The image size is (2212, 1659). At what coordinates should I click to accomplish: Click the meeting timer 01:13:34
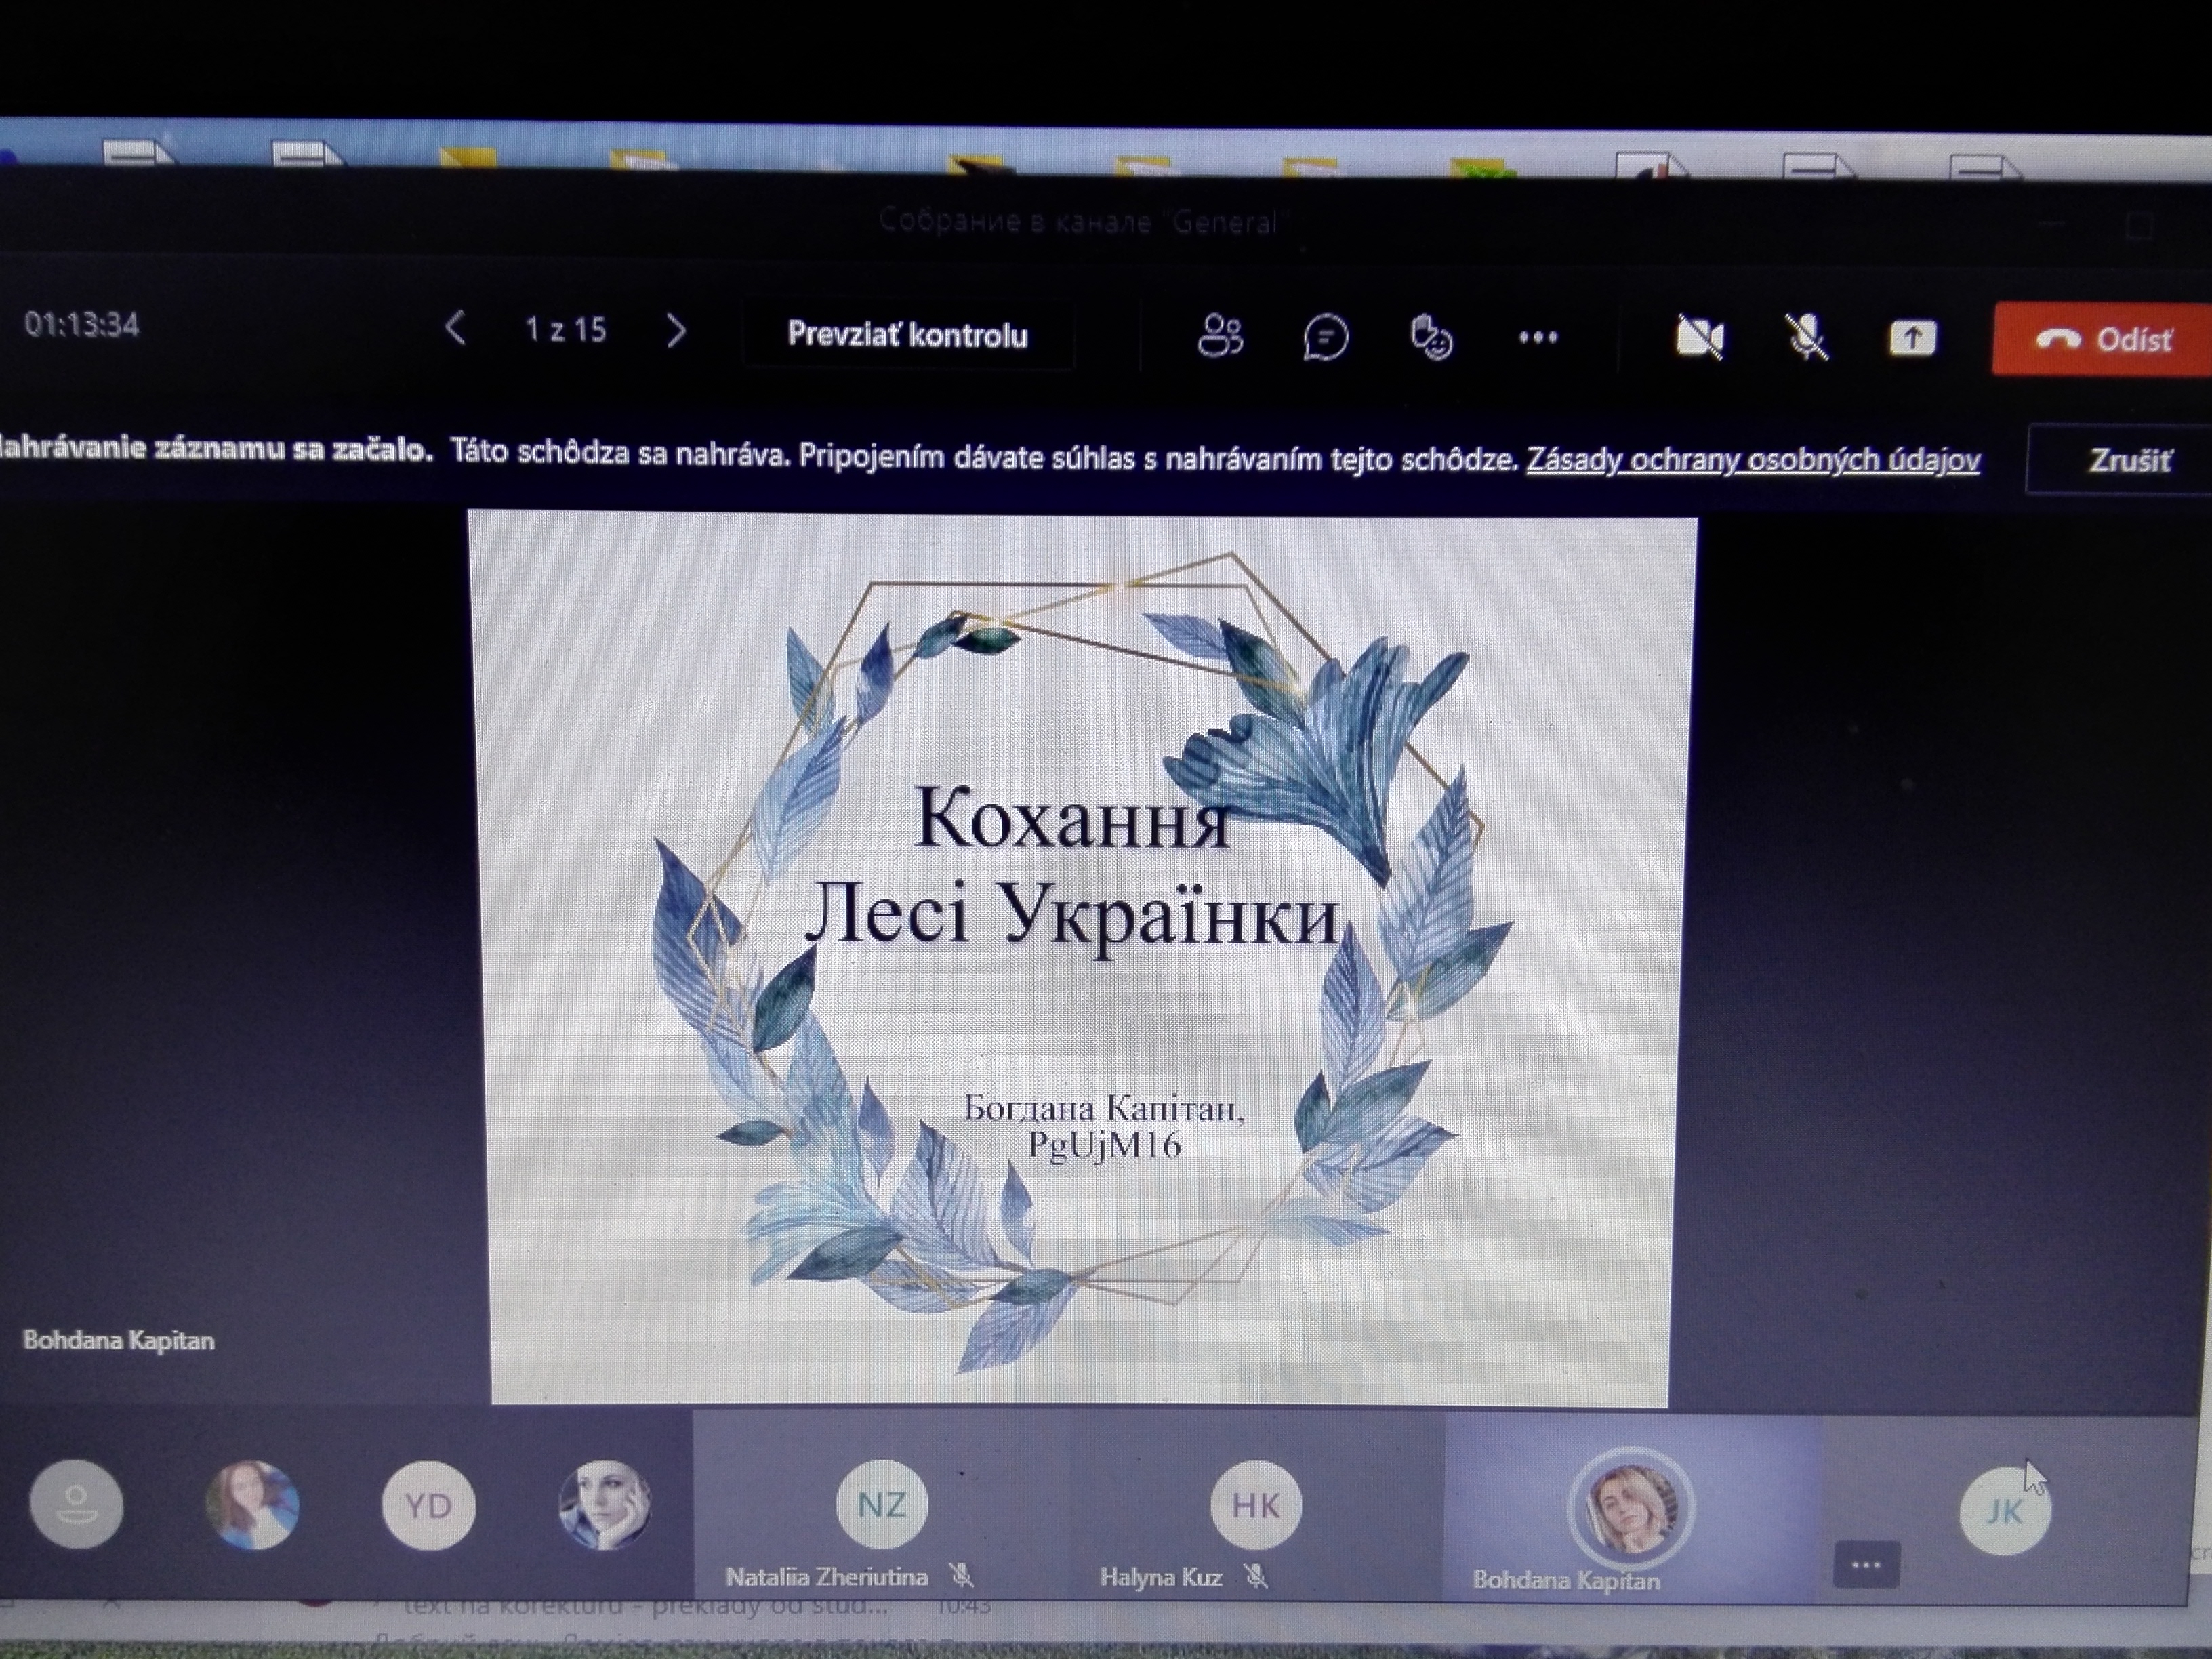coord(81,325)
